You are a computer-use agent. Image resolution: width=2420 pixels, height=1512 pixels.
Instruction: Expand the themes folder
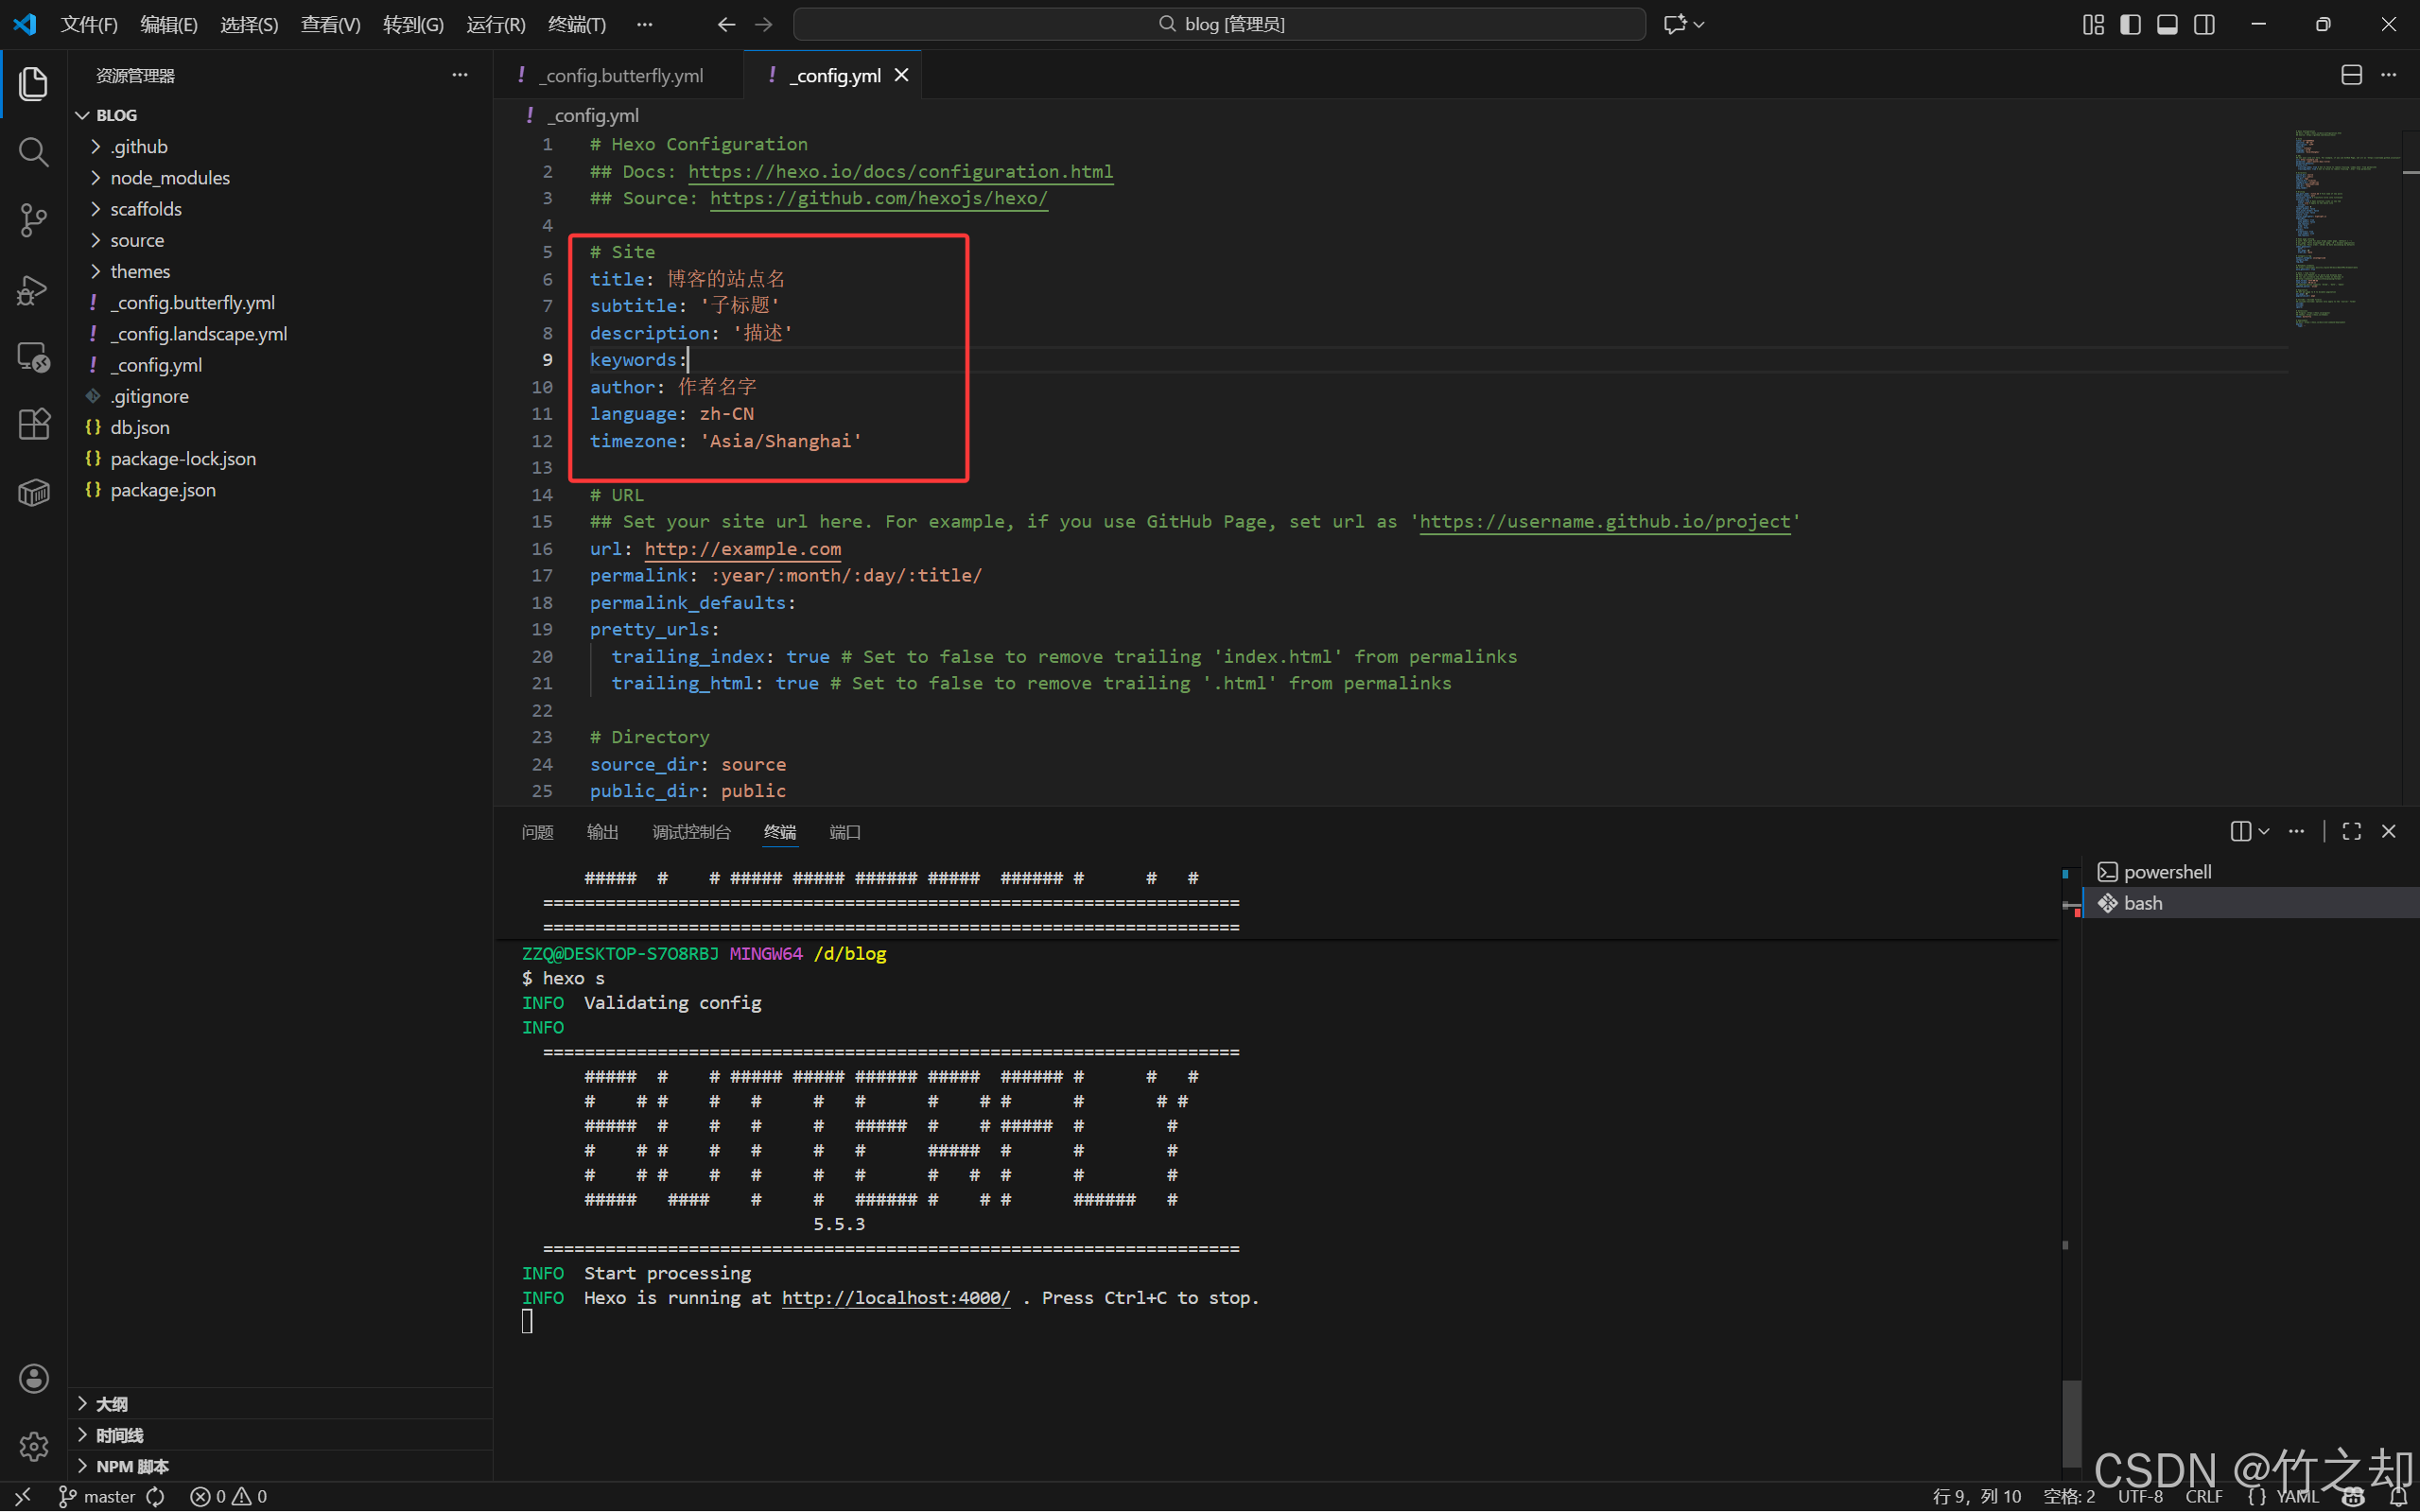(x=139, y=271)
